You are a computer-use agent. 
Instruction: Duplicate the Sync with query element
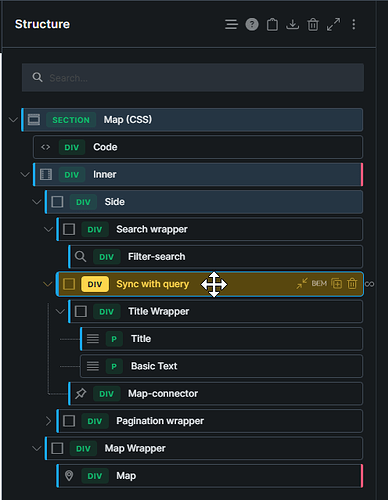pyautogui.click(x=337, y=284)
